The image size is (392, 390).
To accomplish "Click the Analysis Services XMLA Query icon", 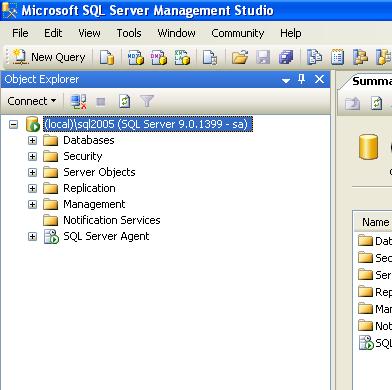I will click(182, 57).
